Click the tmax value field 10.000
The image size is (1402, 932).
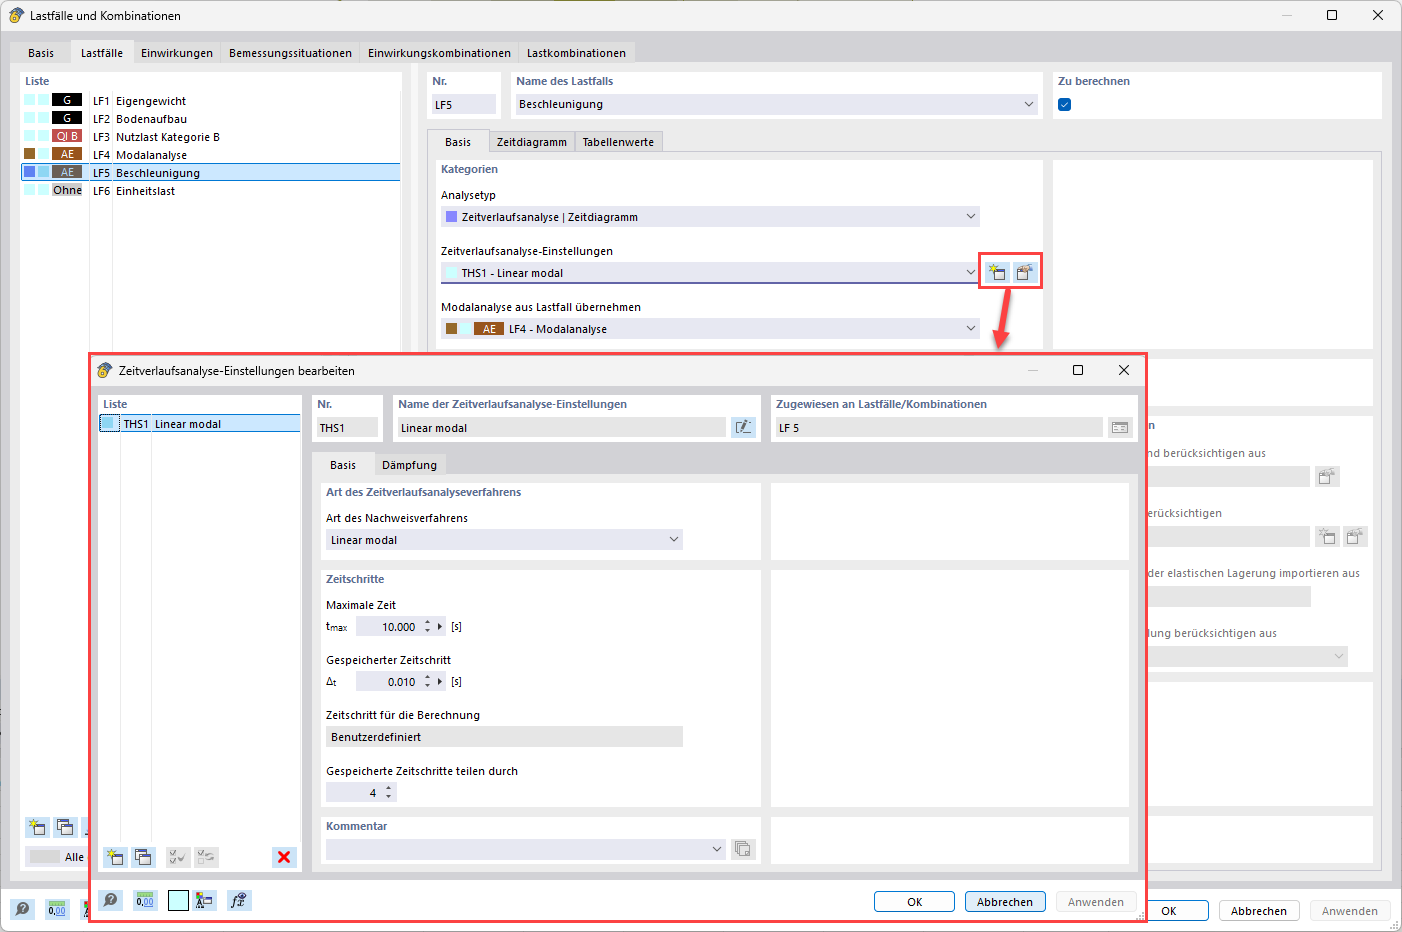(388, 627)
